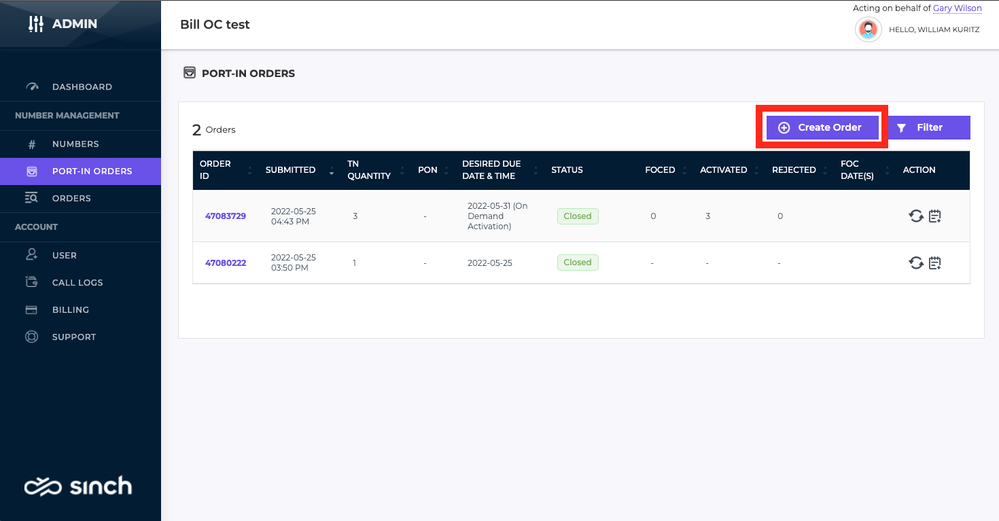
Task: Open Dashboard in the sidebar
Action: tap(80, 87)
